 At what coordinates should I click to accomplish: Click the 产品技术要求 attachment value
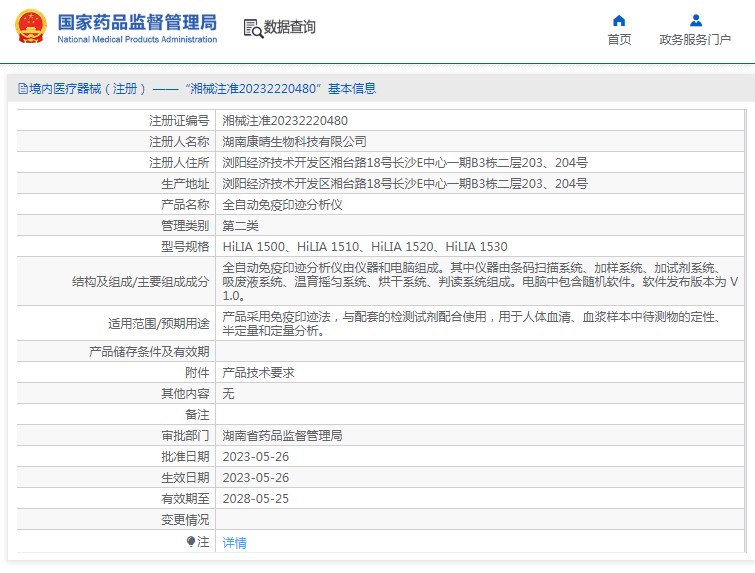click(258, 372)
